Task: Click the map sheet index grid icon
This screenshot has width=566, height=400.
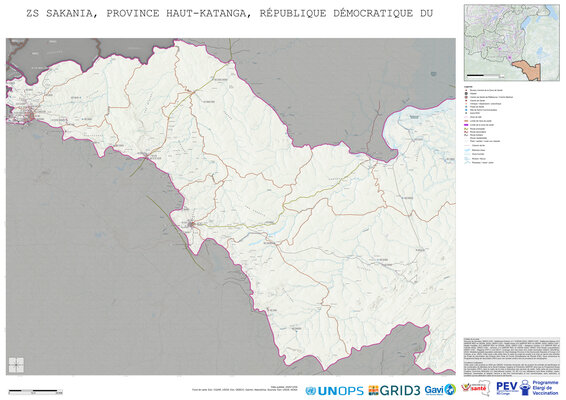Action: (16, 365)
